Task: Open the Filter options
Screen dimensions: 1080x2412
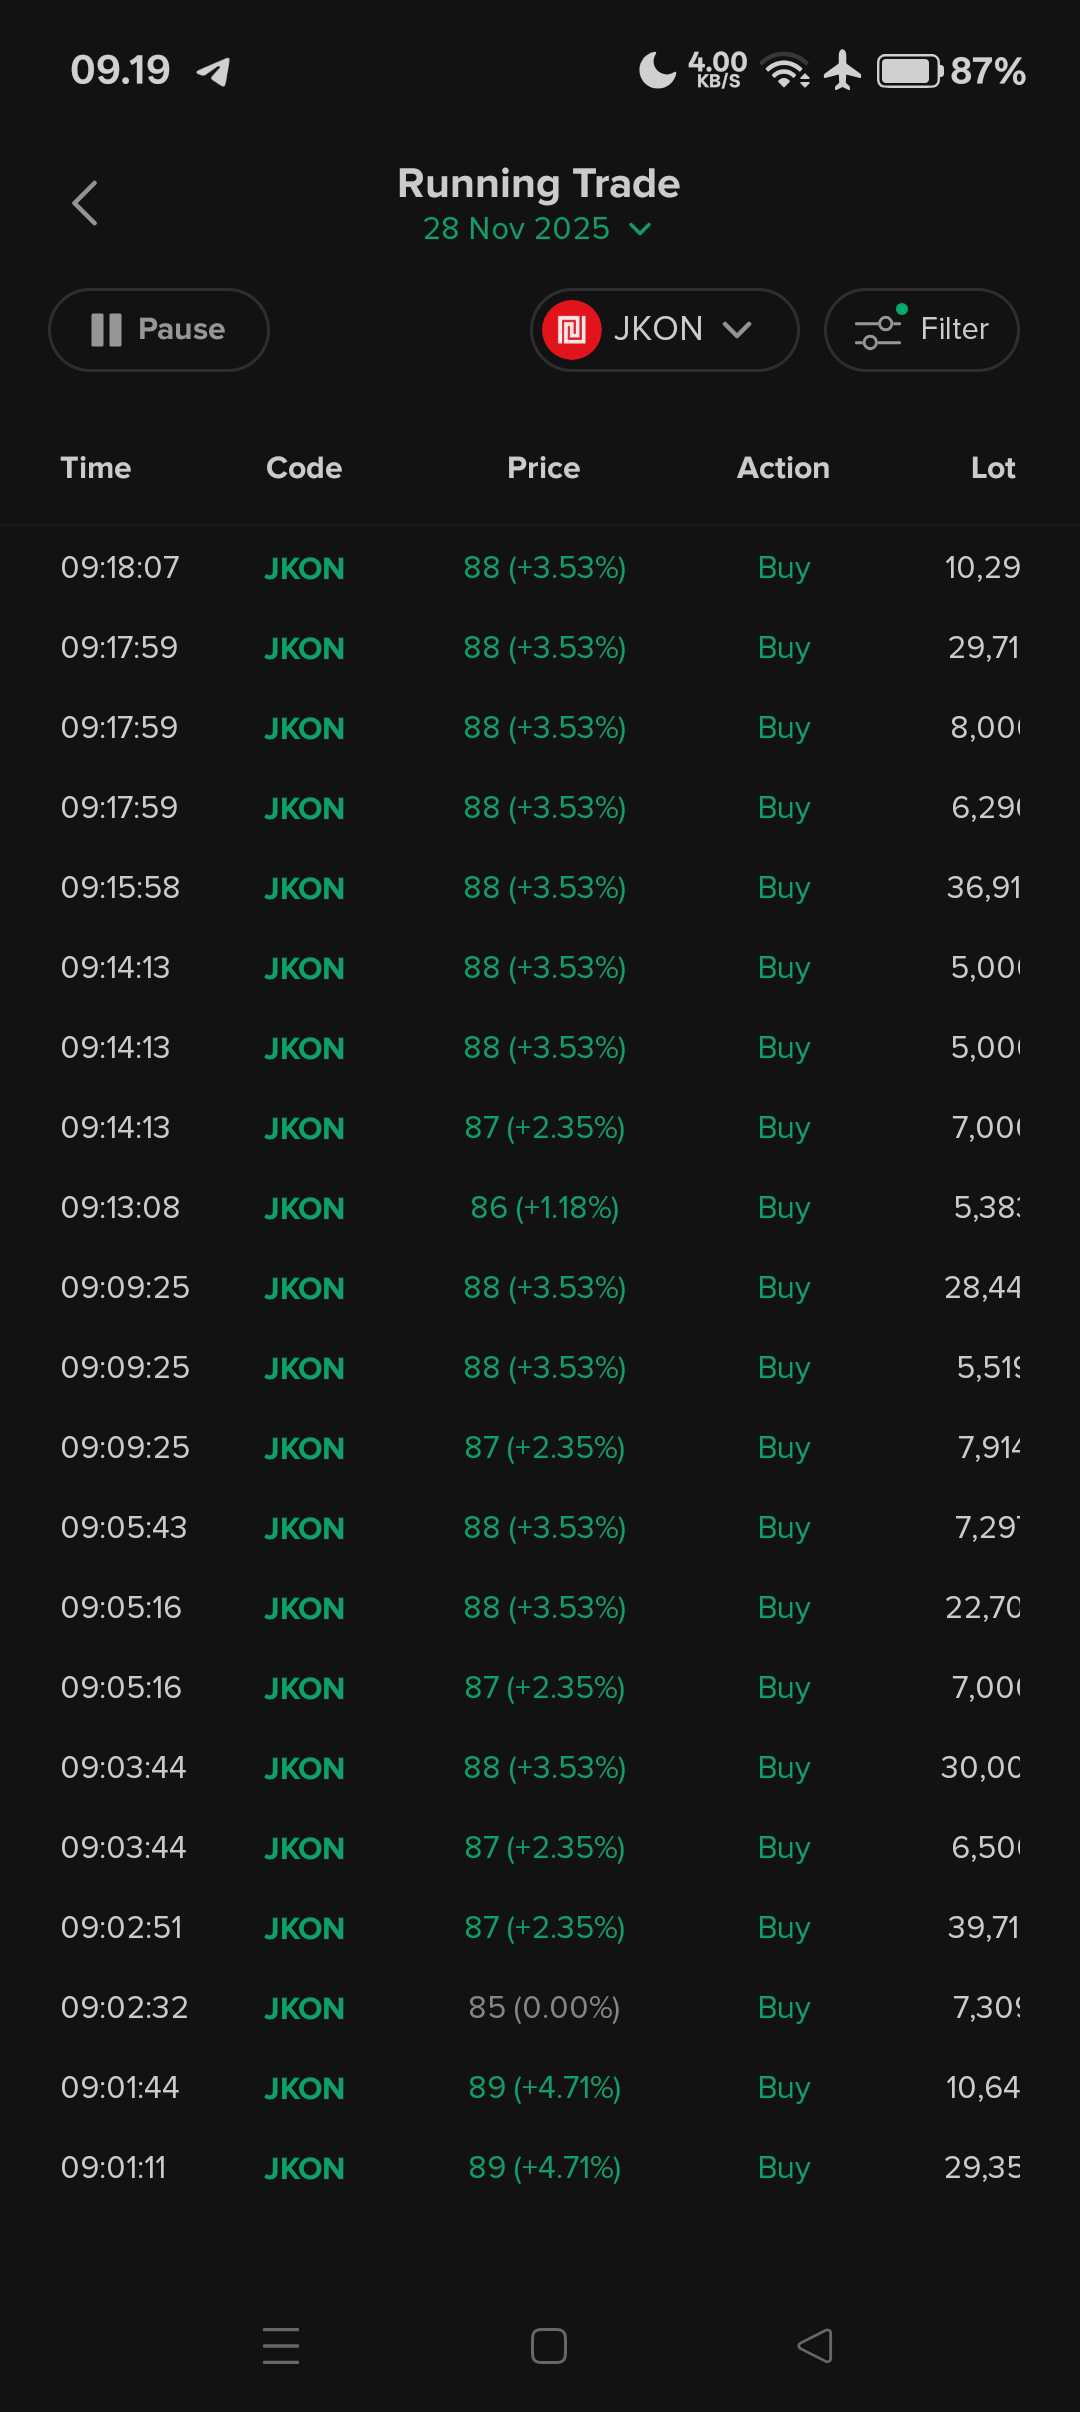Action: pos(921,330)
